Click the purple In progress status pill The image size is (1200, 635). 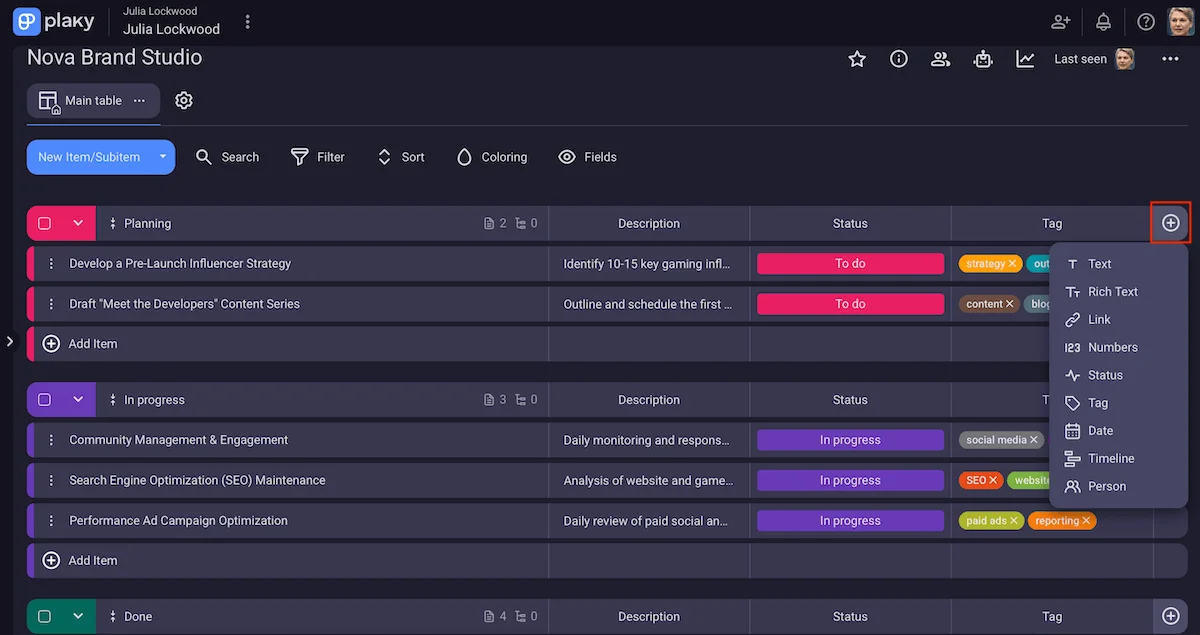[x=850, y=439]
